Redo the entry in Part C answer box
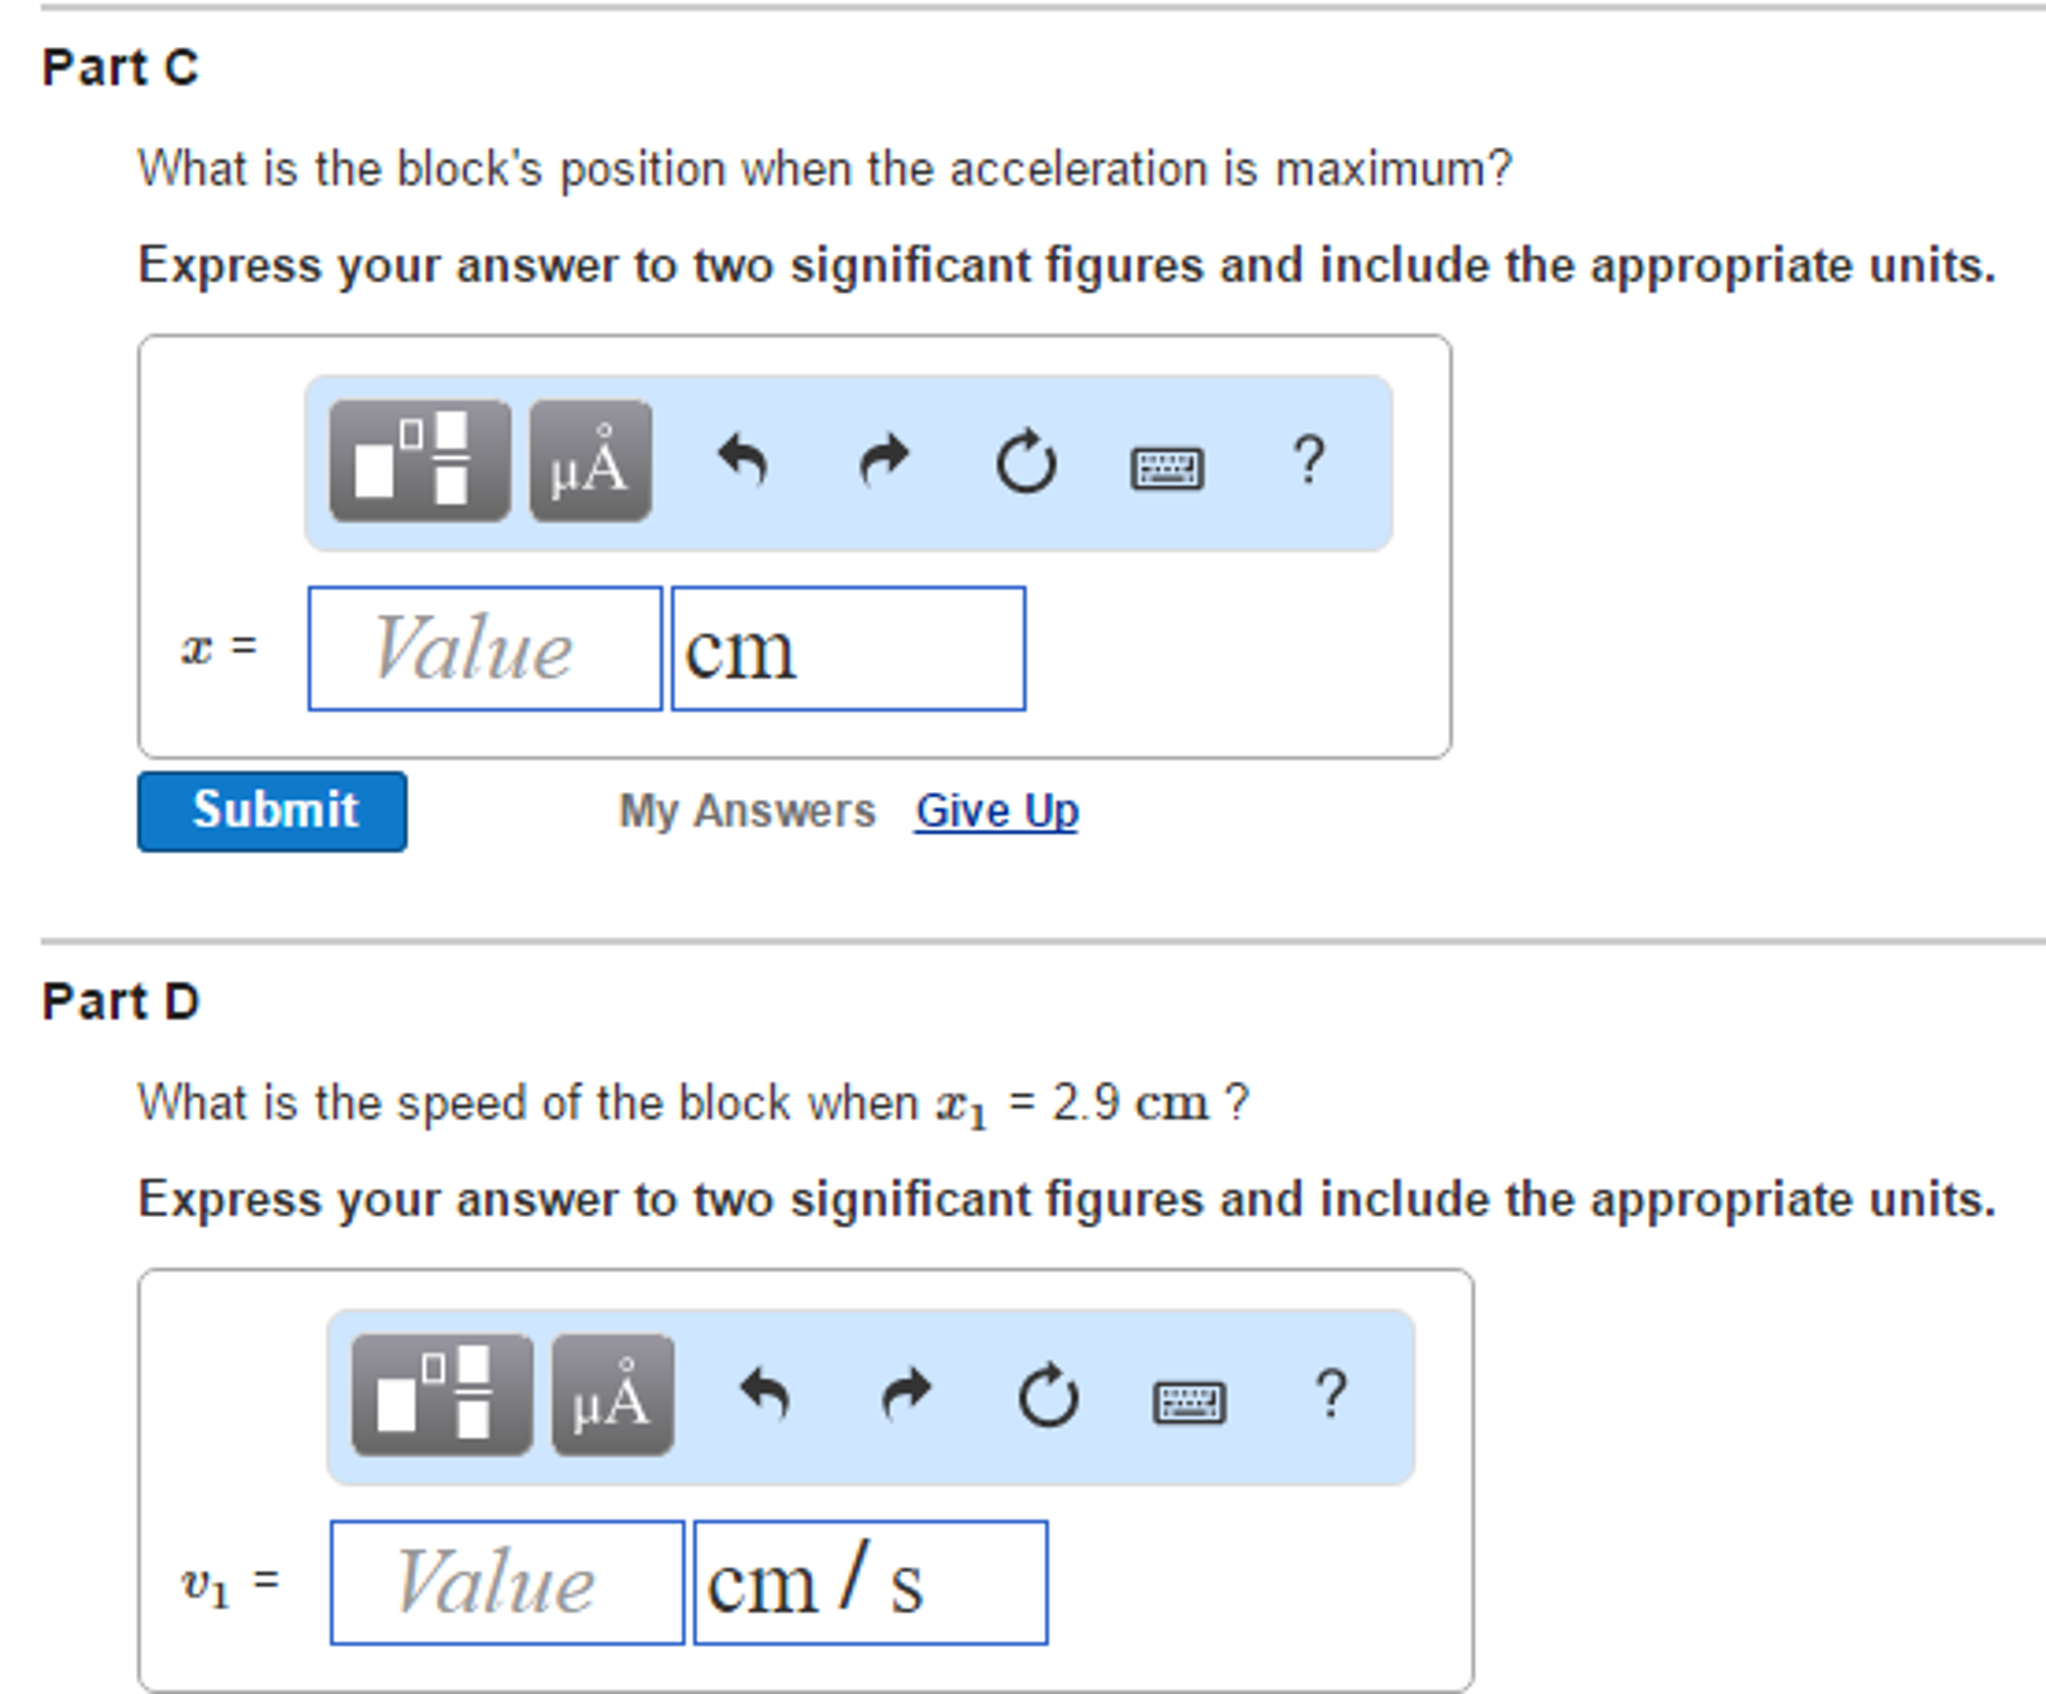The image size is (2046, 1694). coord(884,459)
